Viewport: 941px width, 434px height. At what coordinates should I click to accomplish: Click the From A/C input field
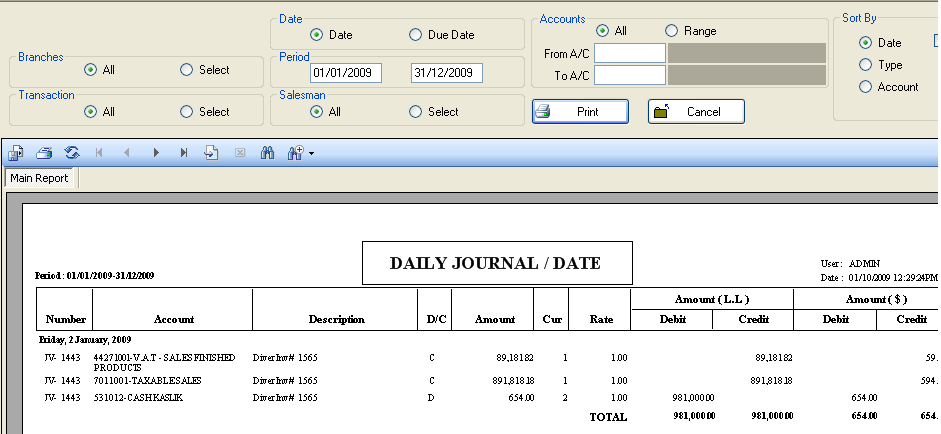[630, 53]
